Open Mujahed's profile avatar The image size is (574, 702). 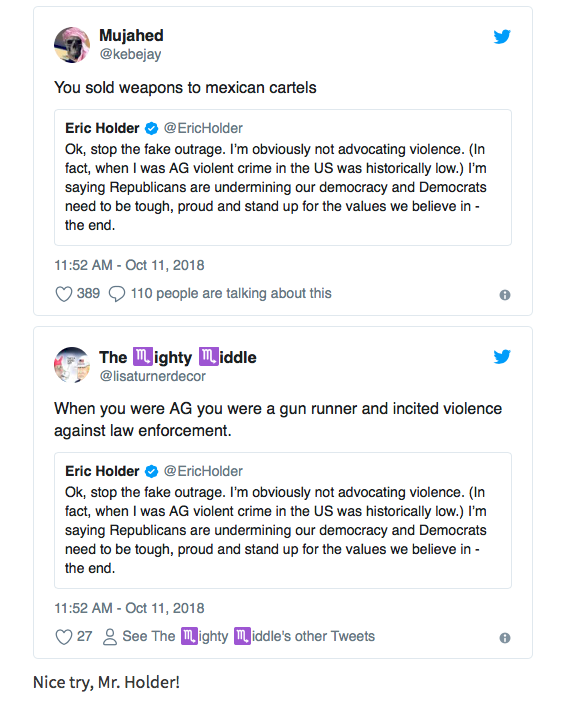[72, 45]
